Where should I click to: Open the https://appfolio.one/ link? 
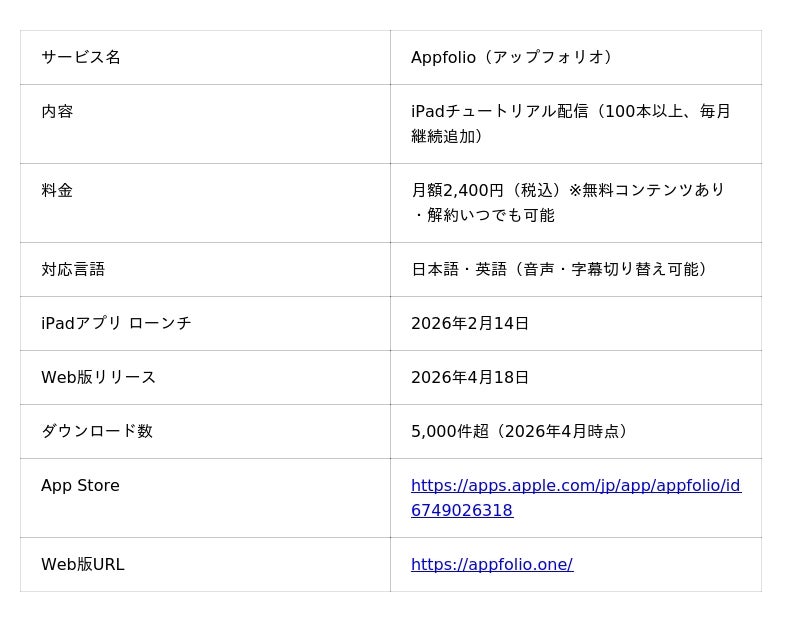coord(491,565)
